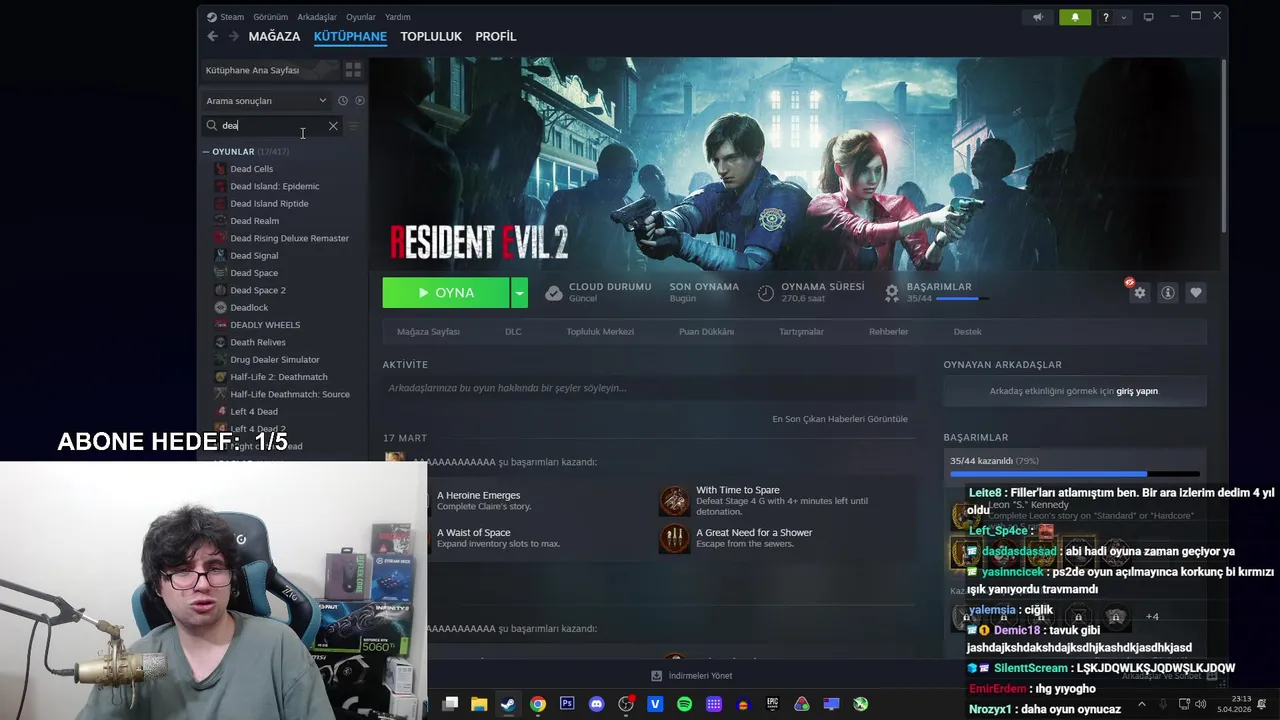The width and height of the screenshot is (1280, 720).
Task: Select Drug Dealer Simulator
Action: point(275,360)
